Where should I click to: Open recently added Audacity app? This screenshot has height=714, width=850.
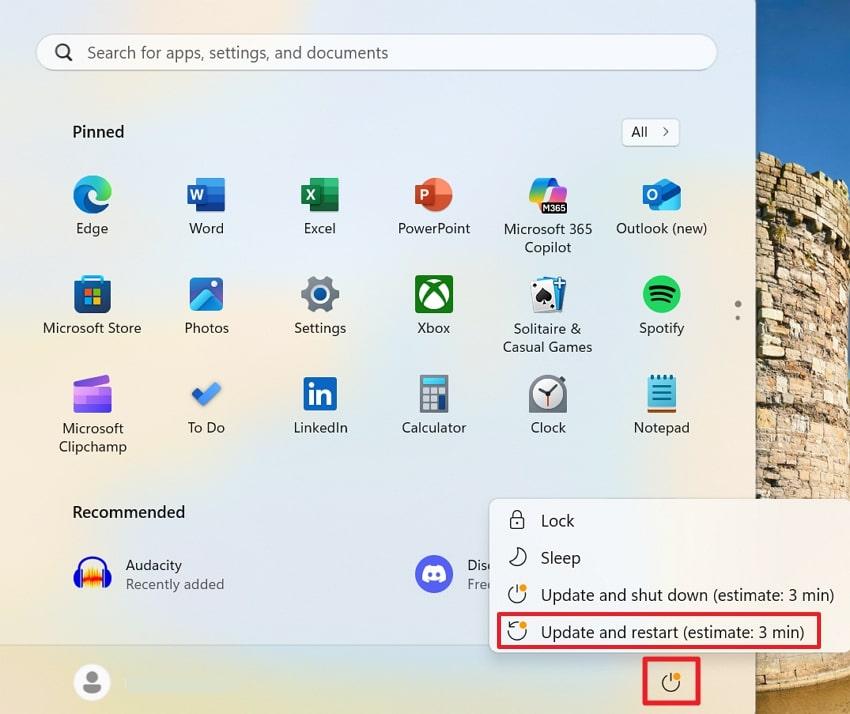149,574
